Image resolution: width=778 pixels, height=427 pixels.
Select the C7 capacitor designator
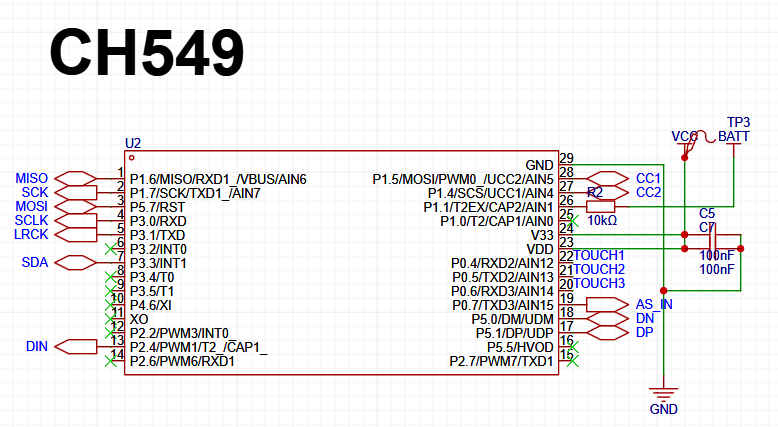707,227
